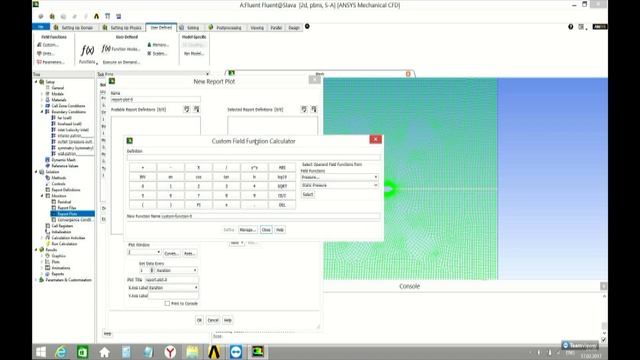The image size is (640, 360).
Task: Open the Fluent app icon on taskbar
Action: pyautogui.click(x=257, y=352)
